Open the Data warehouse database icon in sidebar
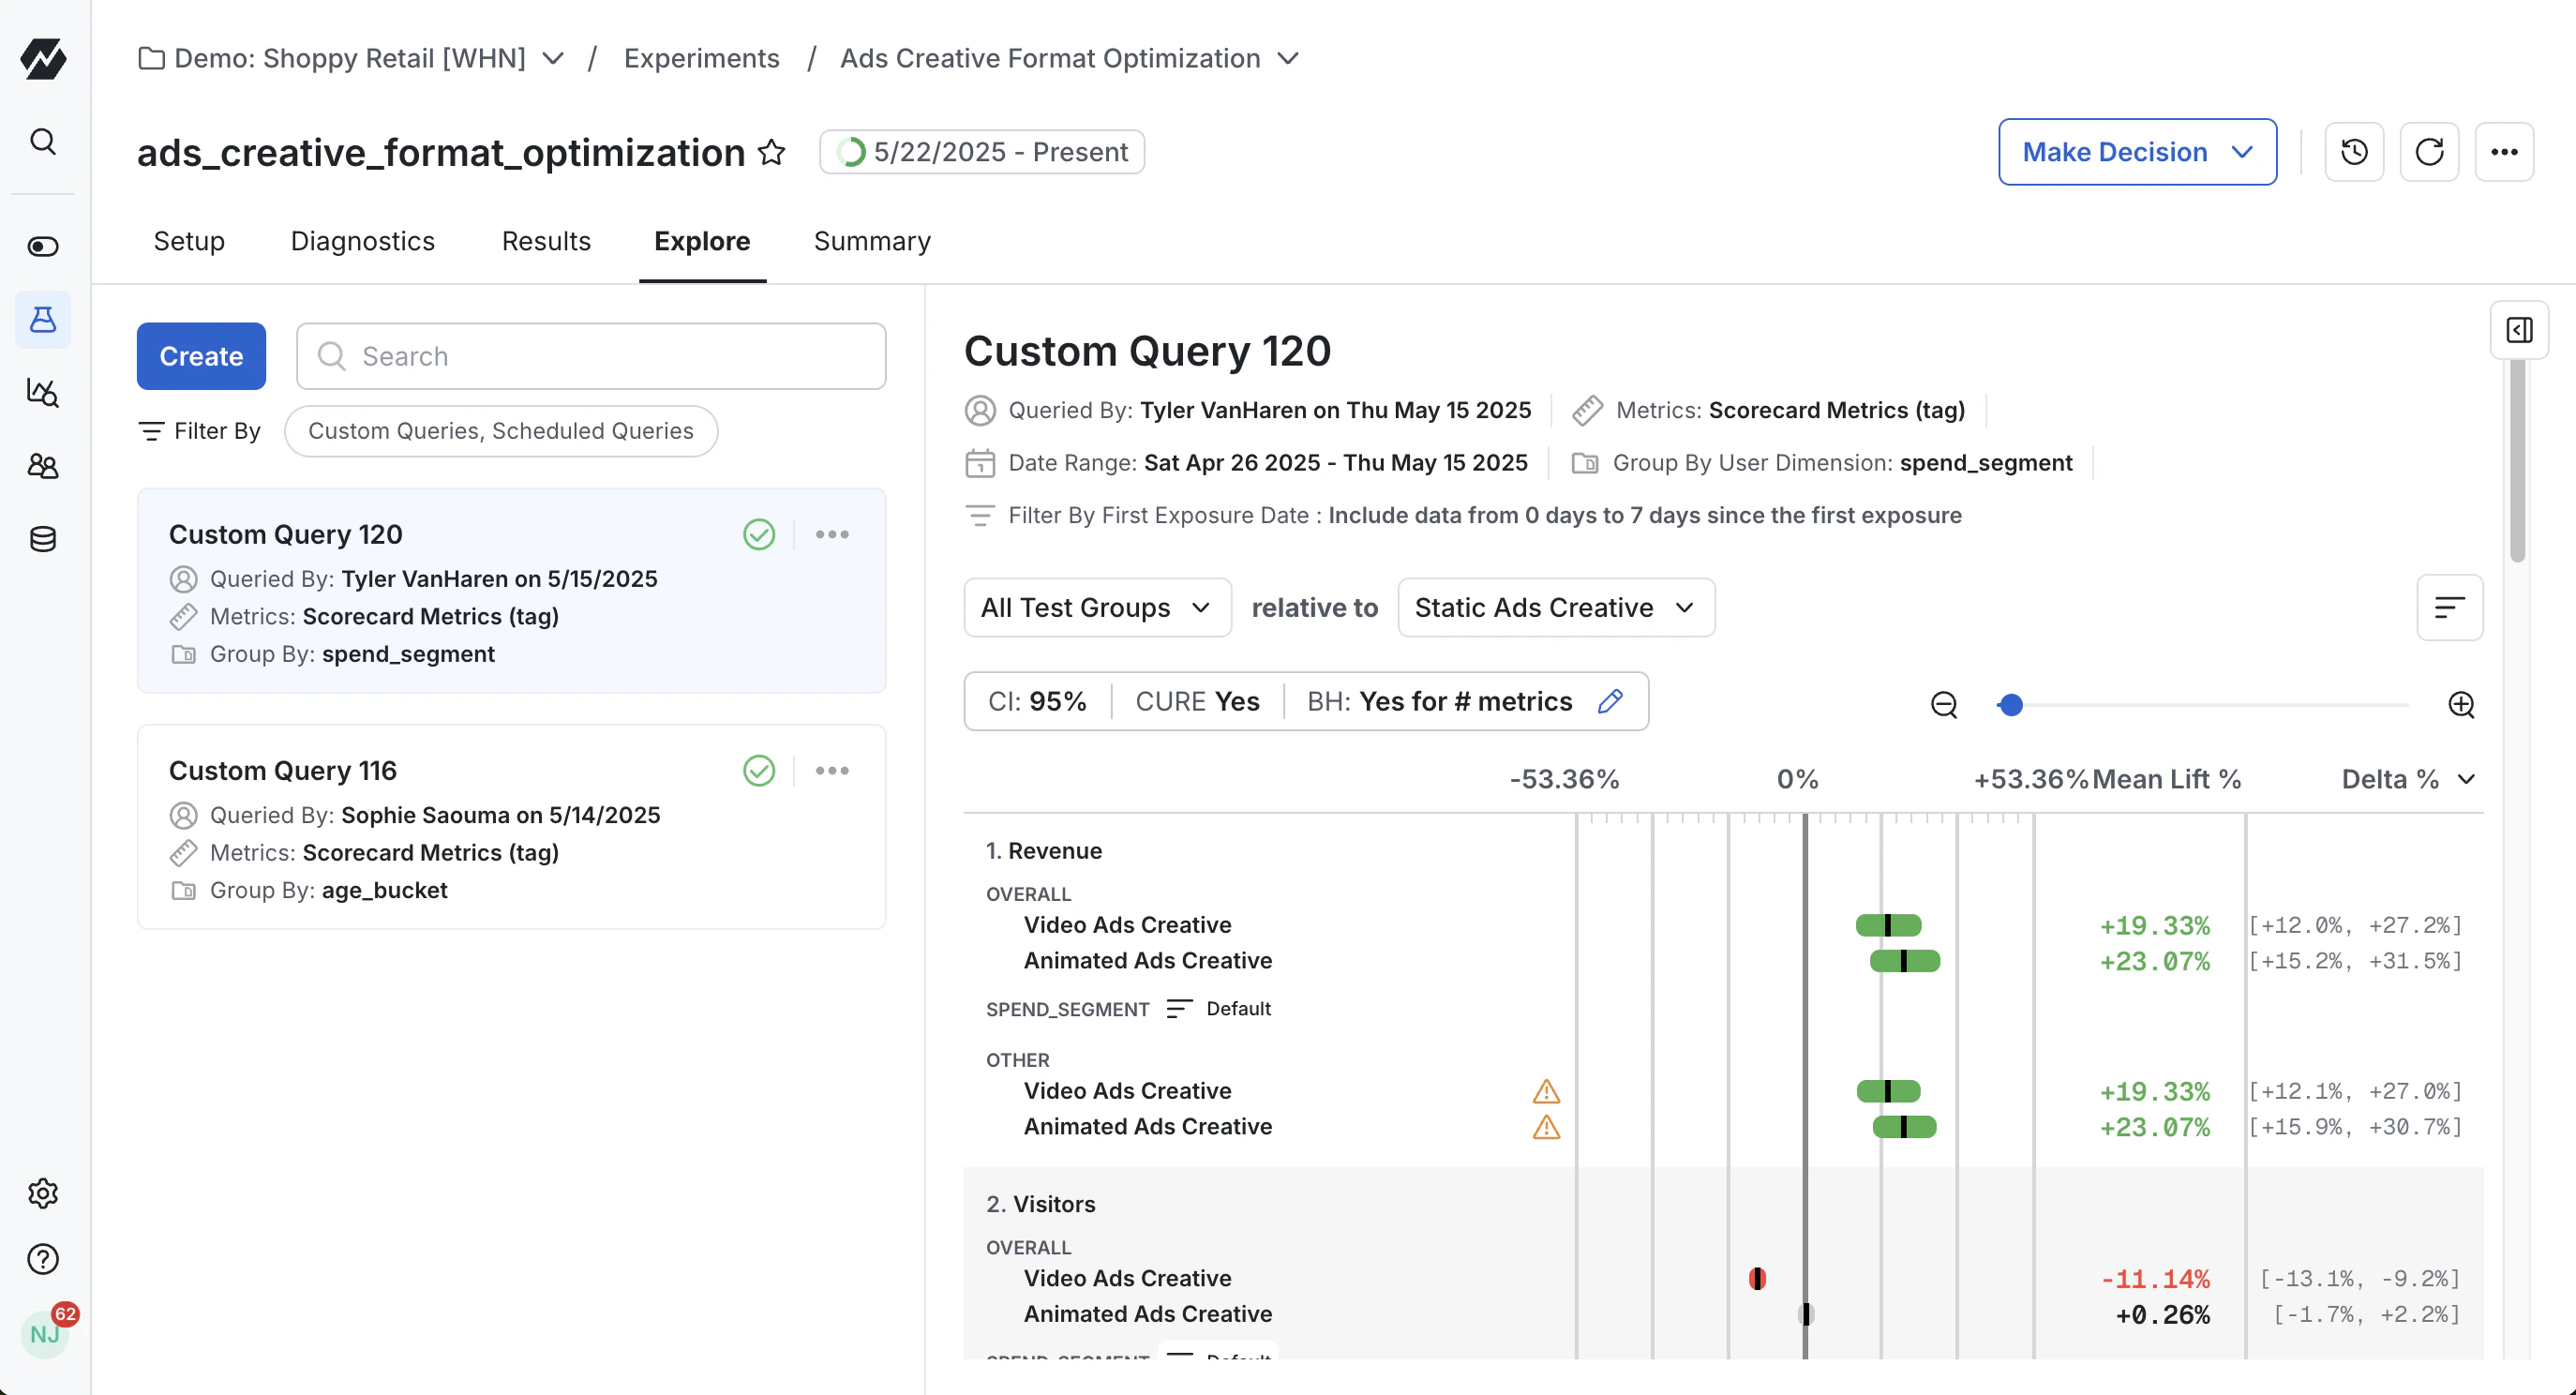Viewport: 2576px width, 1395px height. point(43,539)
